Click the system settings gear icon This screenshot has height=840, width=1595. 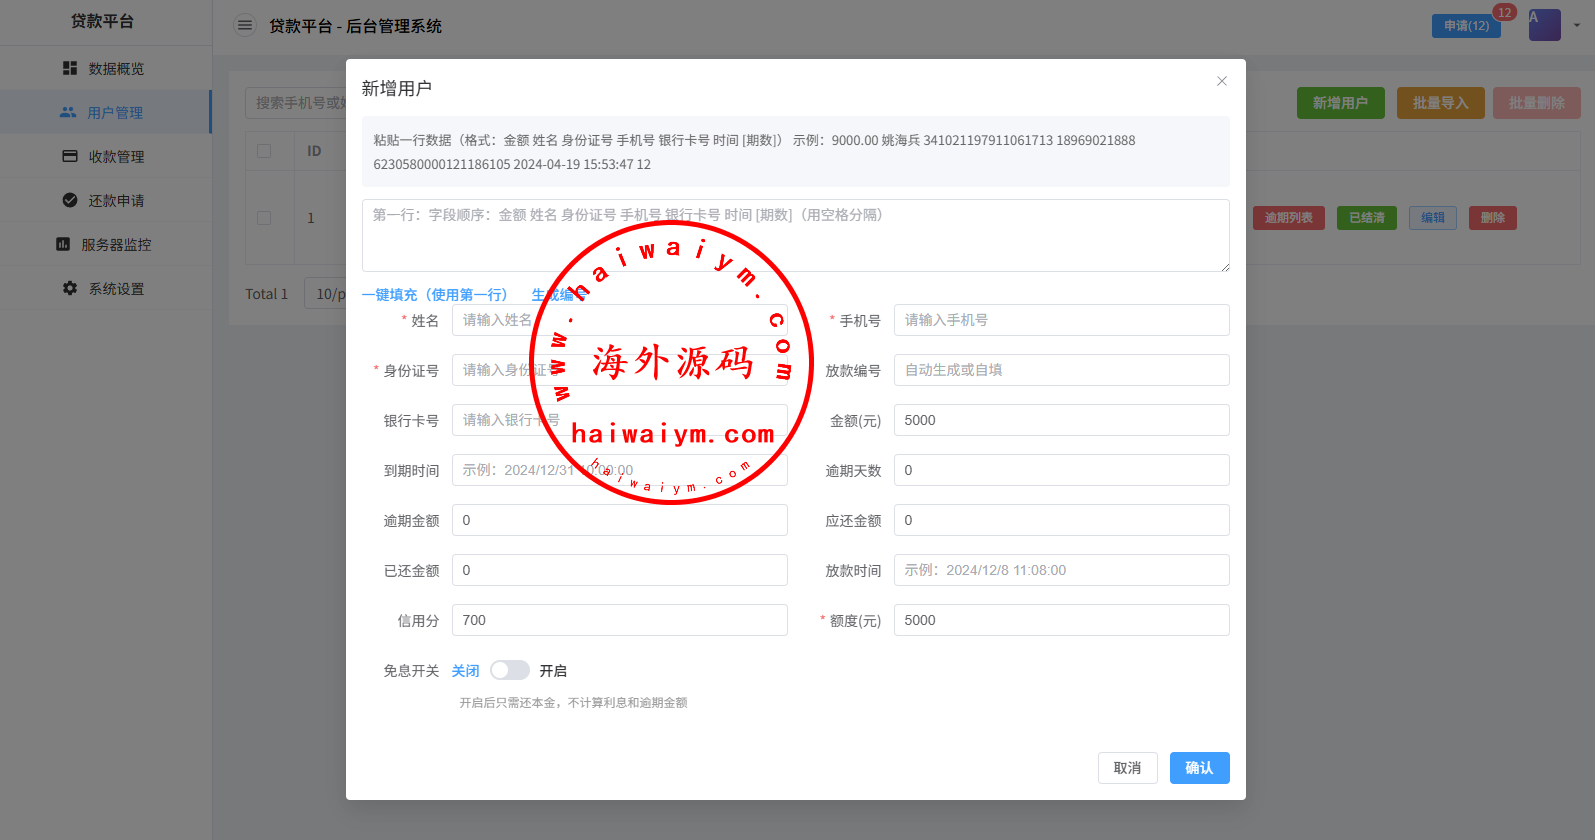(x=70, y=288)
